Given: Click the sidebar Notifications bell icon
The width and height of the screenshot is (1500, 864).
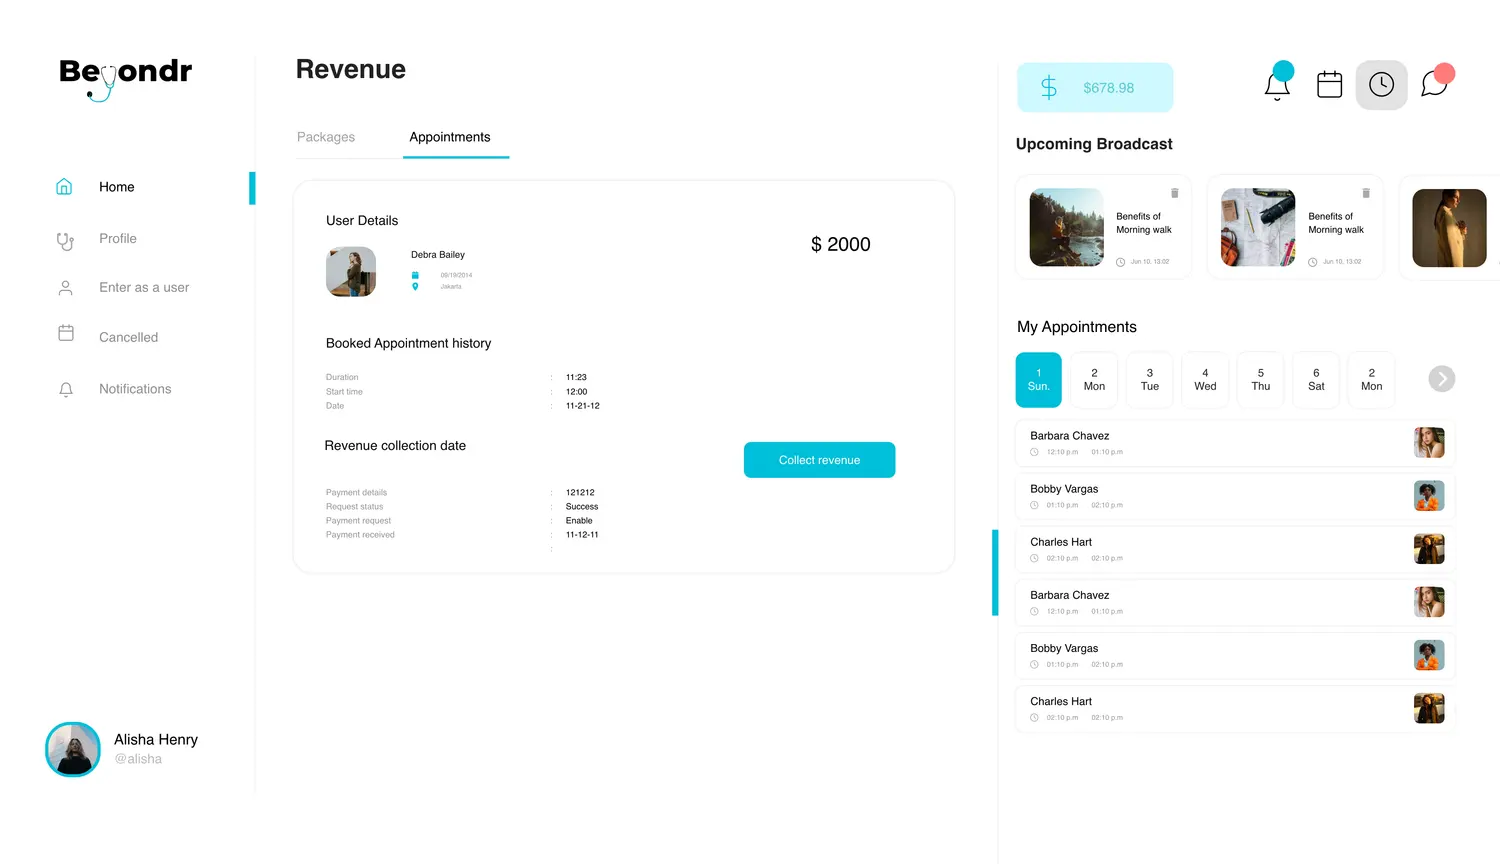Looking at the screenshot, I should pos(66,389).
